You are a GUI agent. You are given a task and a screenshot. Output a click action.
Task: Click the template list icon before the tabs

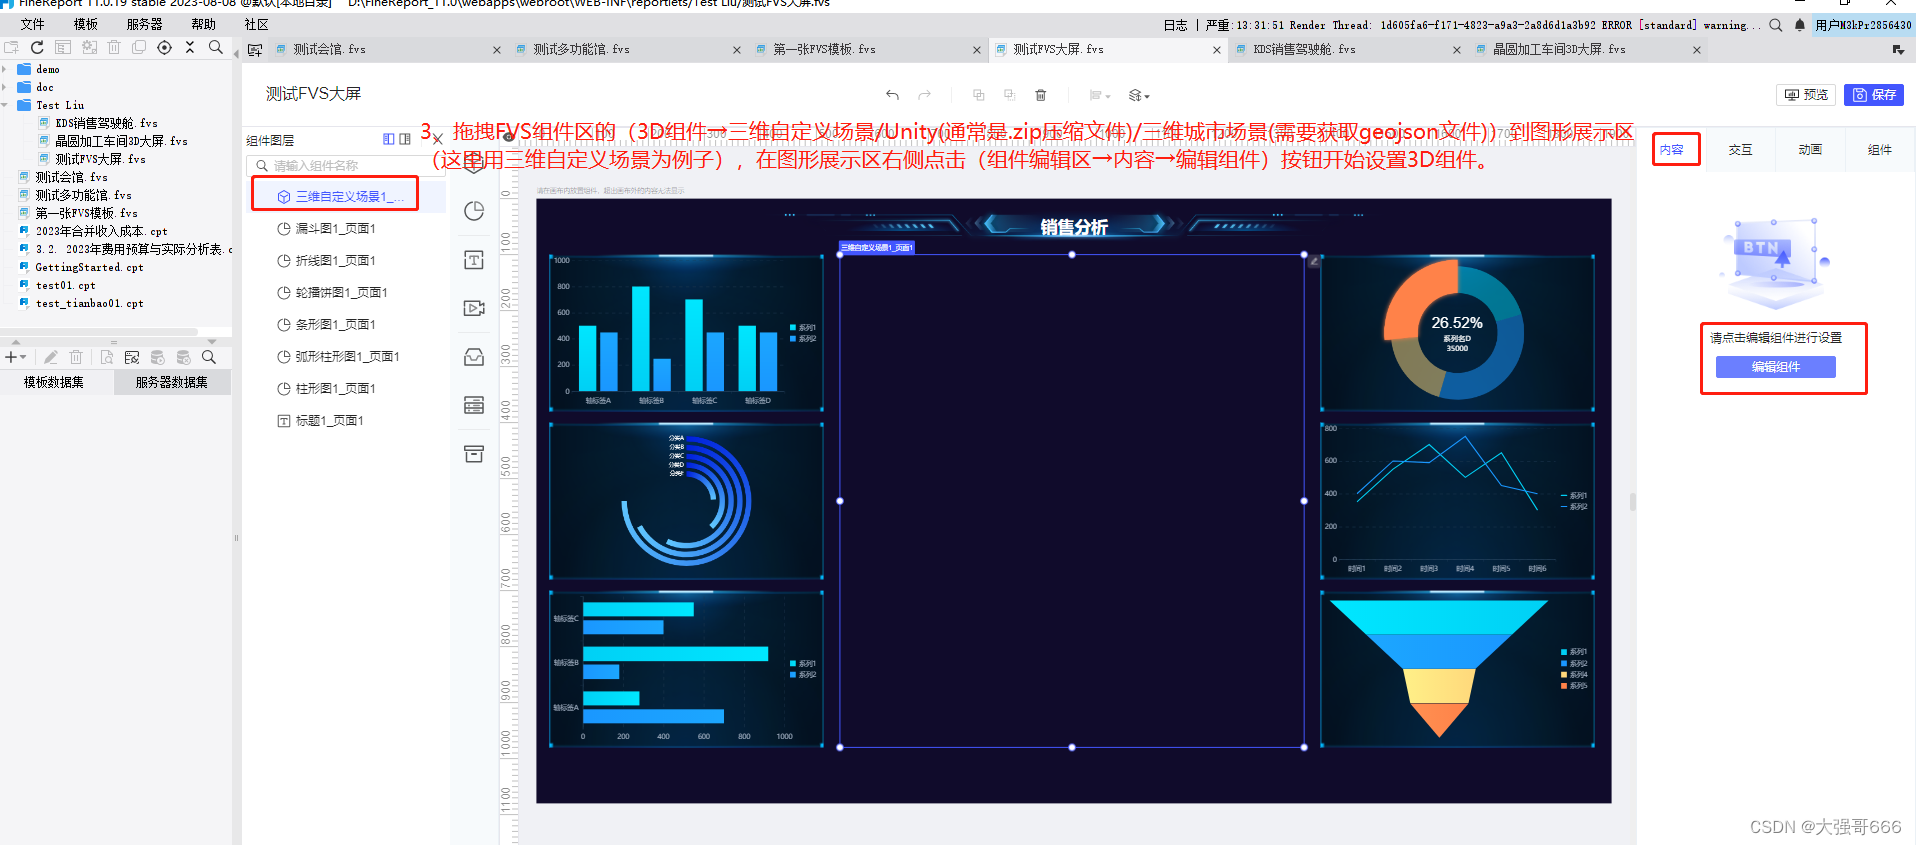click(x=255, y=50)
